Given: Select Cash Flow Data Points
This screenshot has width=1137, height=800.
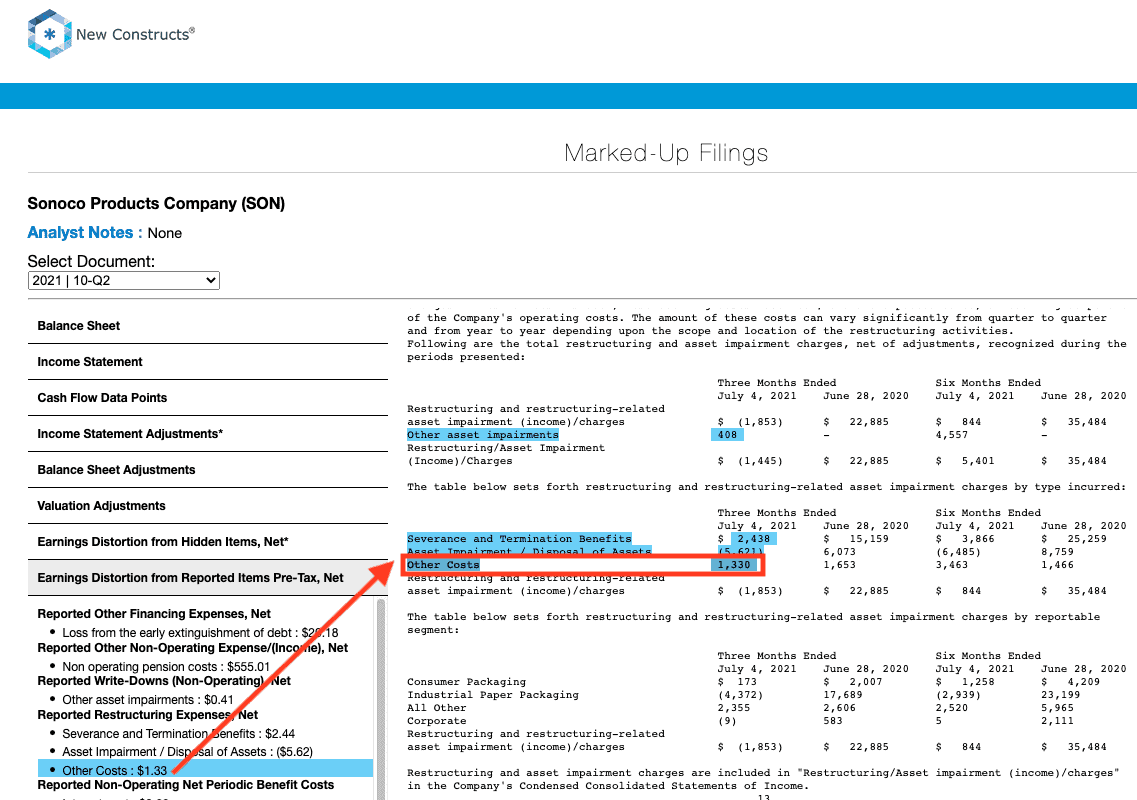Looking at the screenshot, I should 207,397.
